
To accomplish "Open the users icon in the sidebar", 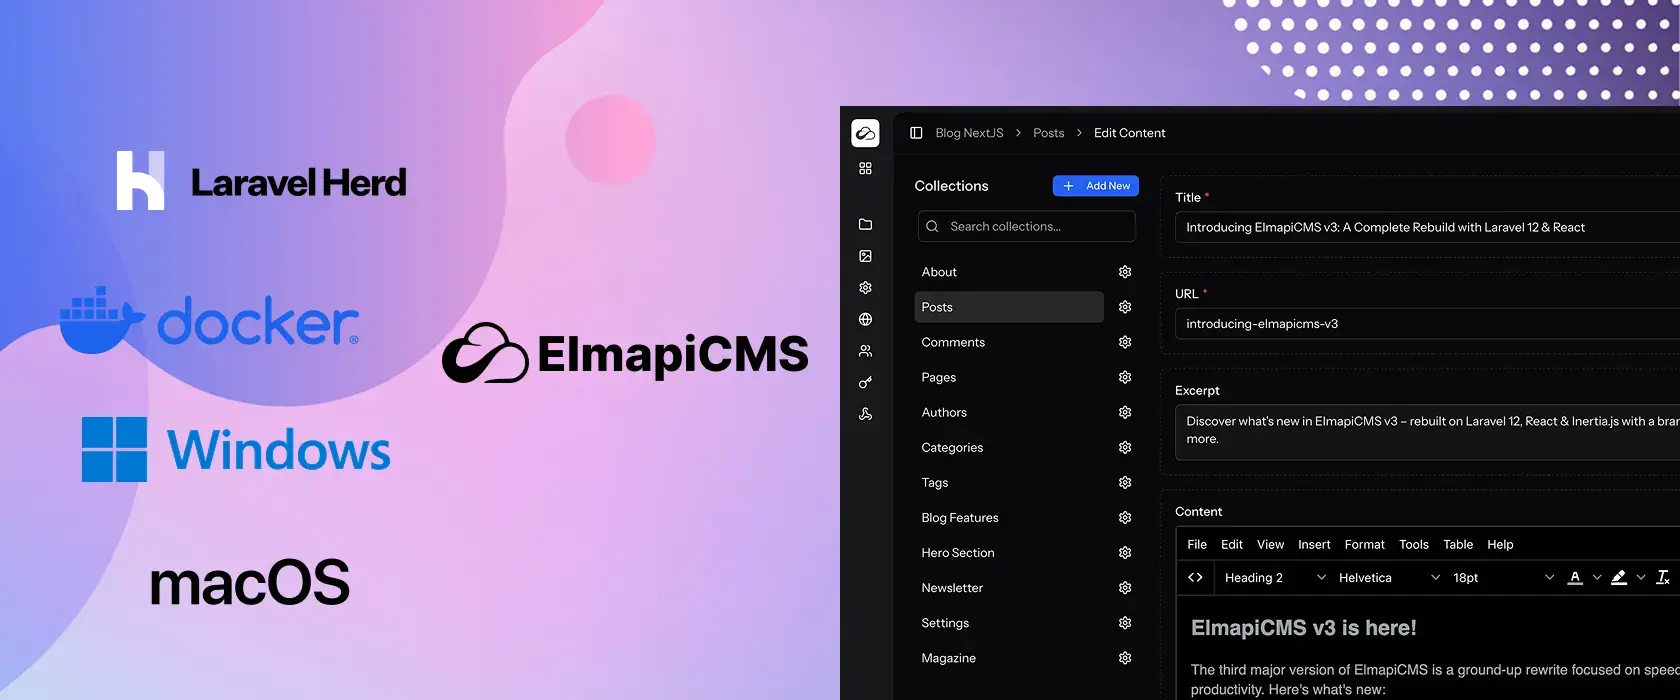I will tap(865, 351).
